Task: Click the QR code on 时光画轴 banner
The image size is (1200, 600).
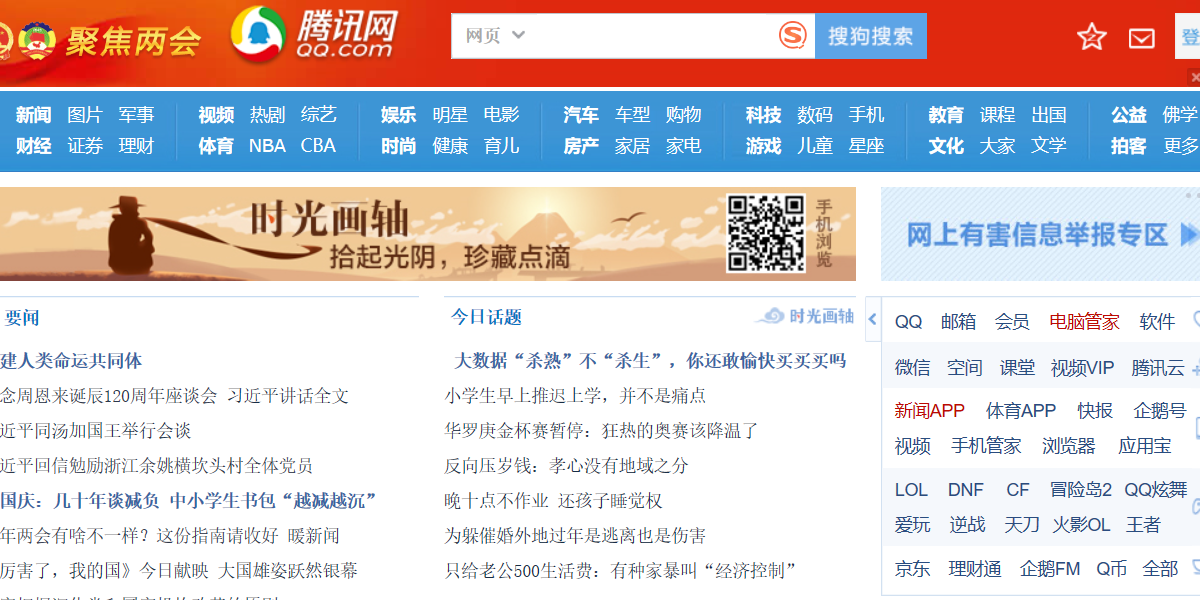Action: pyautogui.click(x=765, y=233)
